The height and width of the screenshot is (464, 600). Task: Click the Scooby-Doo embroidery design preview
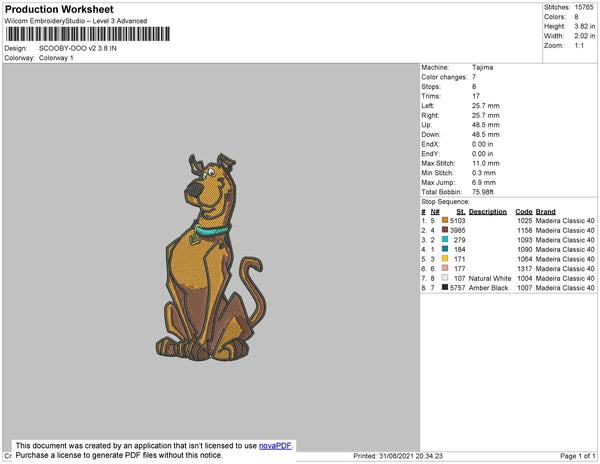[x=210, y=256]
